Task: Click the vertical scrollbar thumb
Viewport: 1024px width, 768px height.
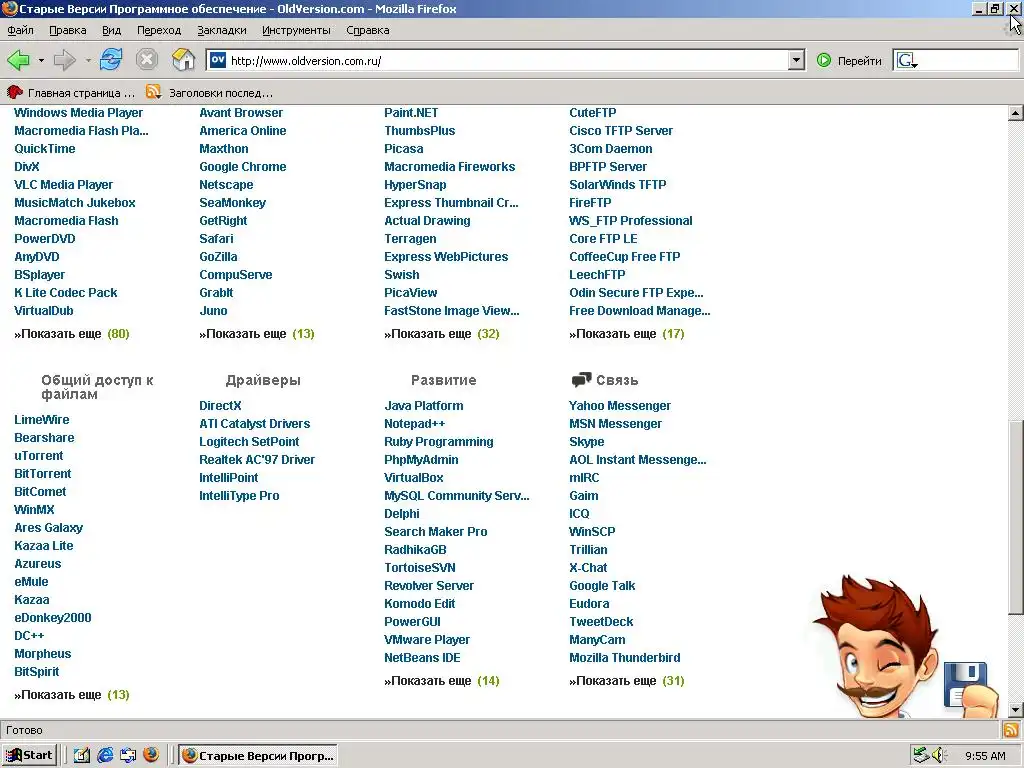Action: coord(1016,516)
